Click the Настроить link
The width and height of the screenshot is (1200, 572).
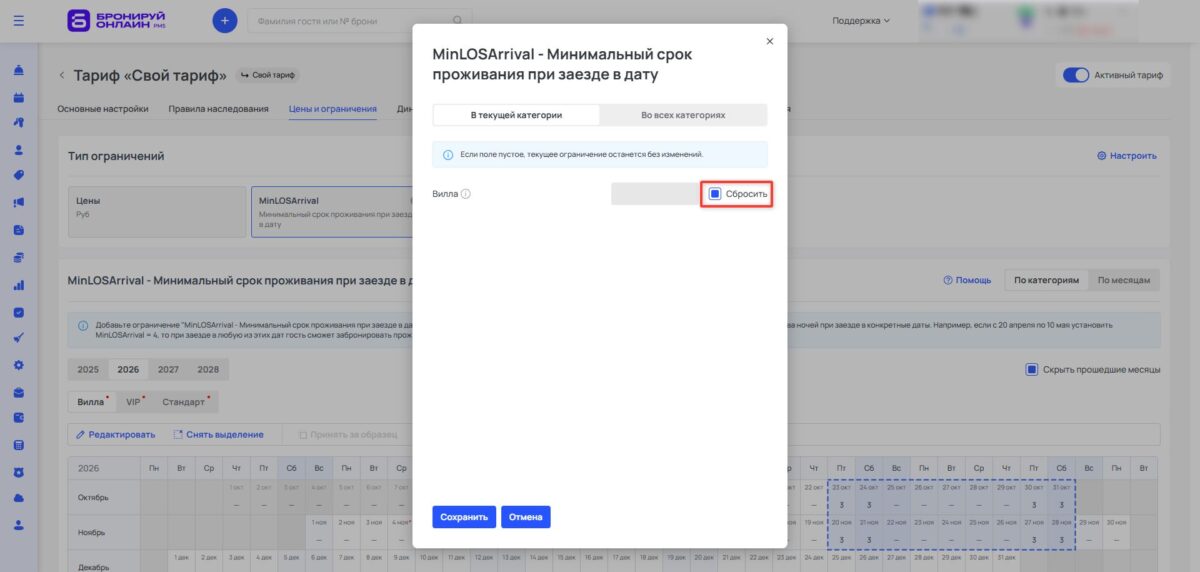point(1127,156)
